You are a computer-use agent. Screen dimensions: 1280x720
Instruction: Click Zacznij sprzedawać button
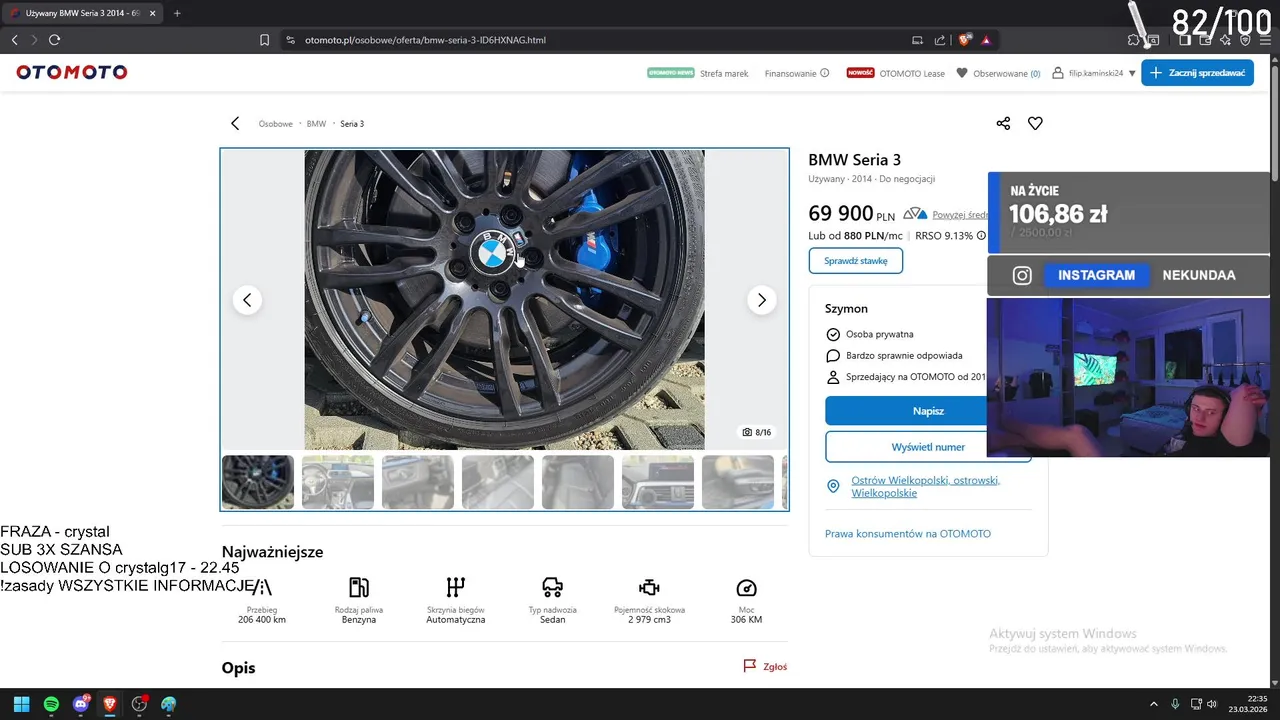(1197, 73)
